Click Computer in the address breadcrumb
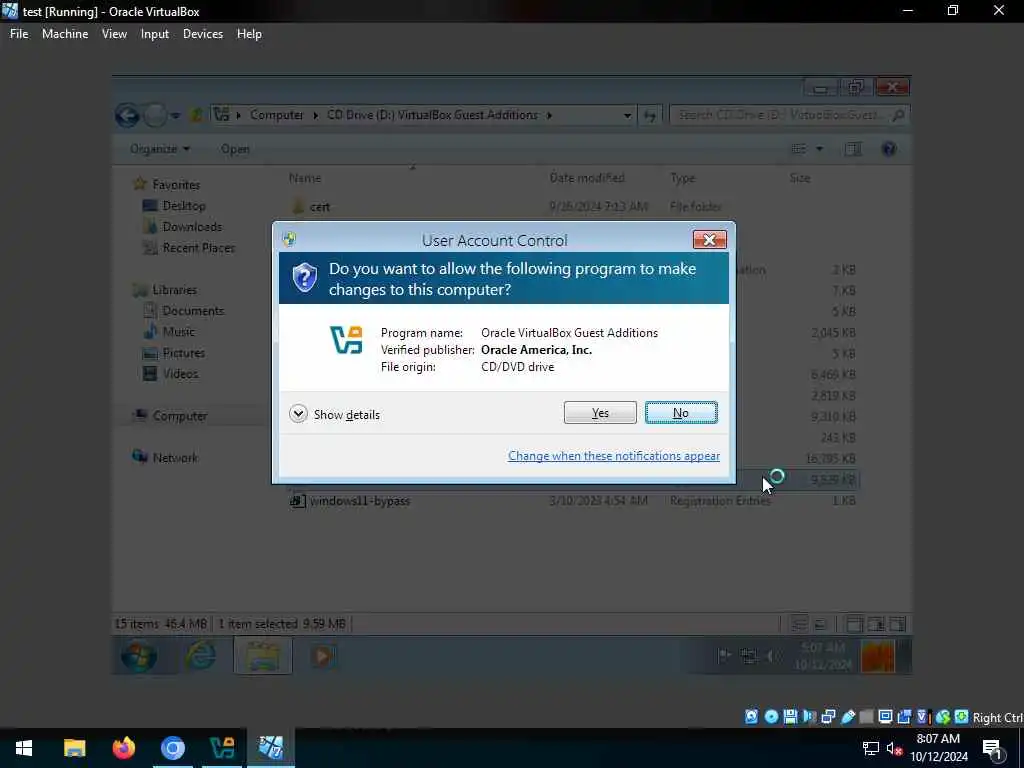1024x768 pixels. [277, 115]
